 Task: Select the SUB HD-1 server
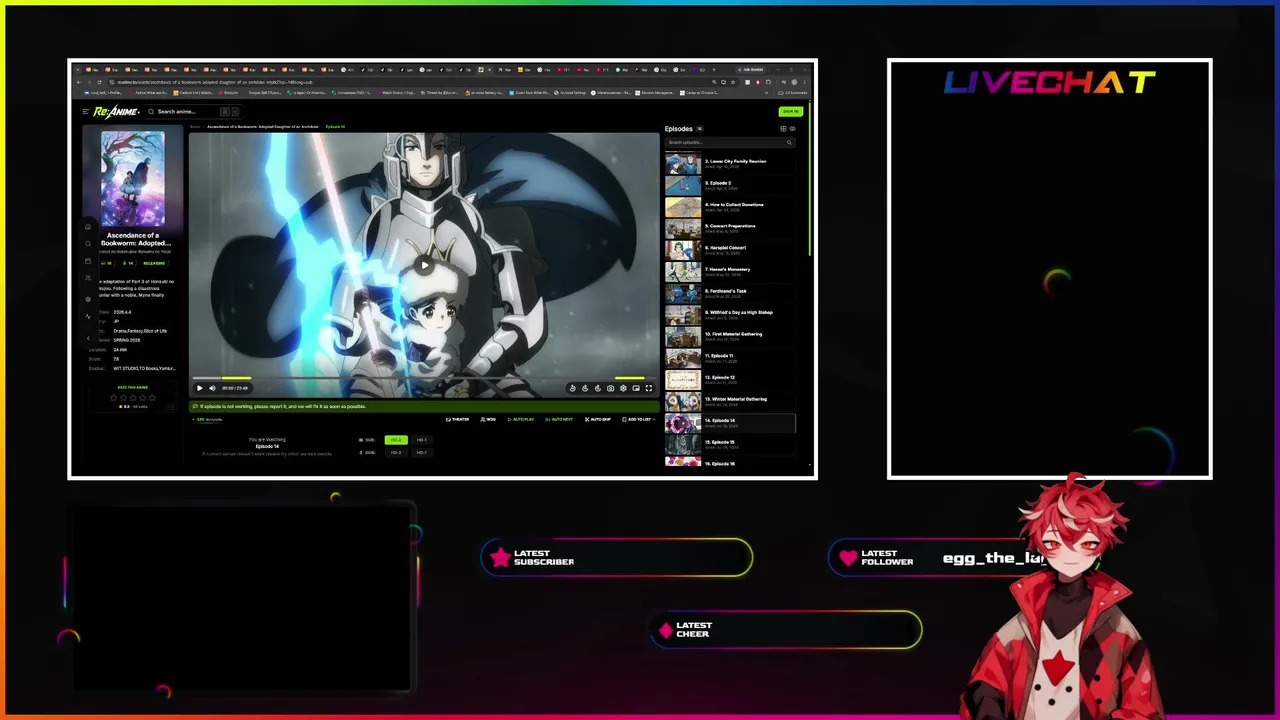click(x=421, y=440)
